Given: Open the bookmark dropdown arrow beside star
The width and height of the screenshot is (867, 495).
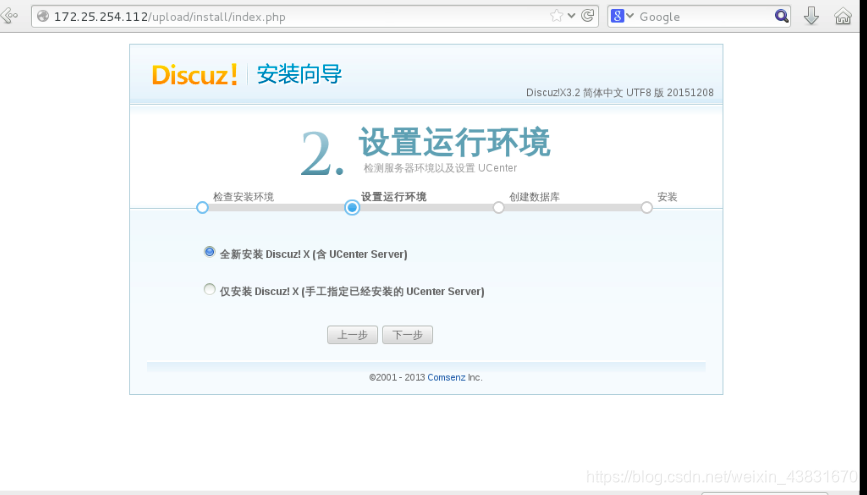Looking at the screenshot, I should coord(571,16).
